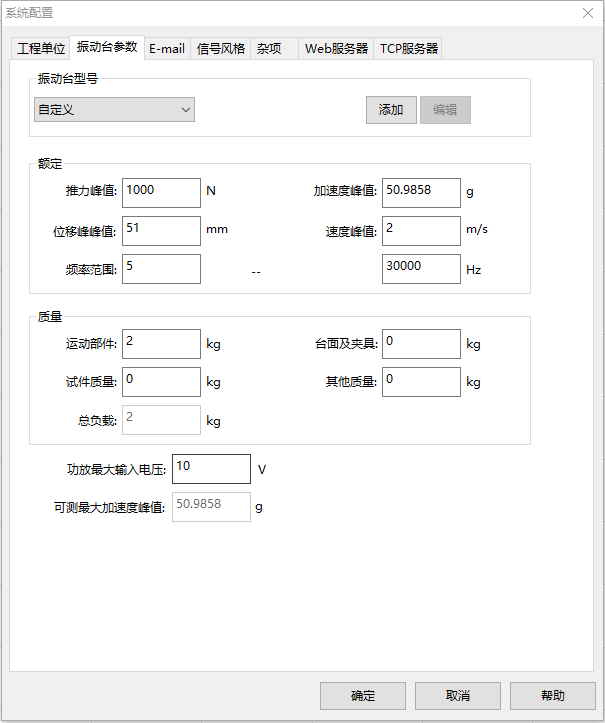Click the Hz unit label
This screenshot has width=605, height=723.
point(474,270)
